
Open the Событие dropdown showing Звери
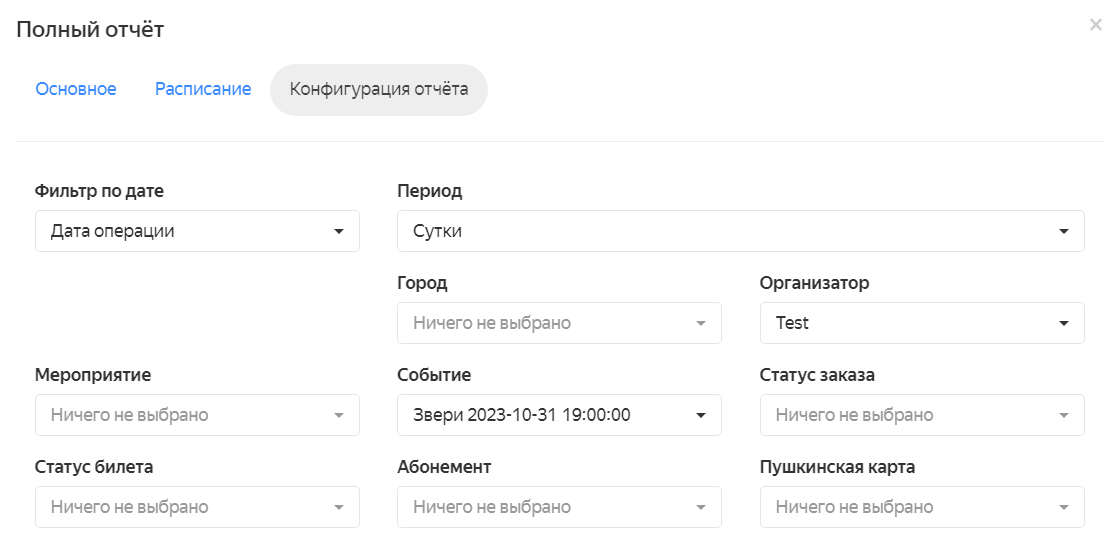coord(559,415)
